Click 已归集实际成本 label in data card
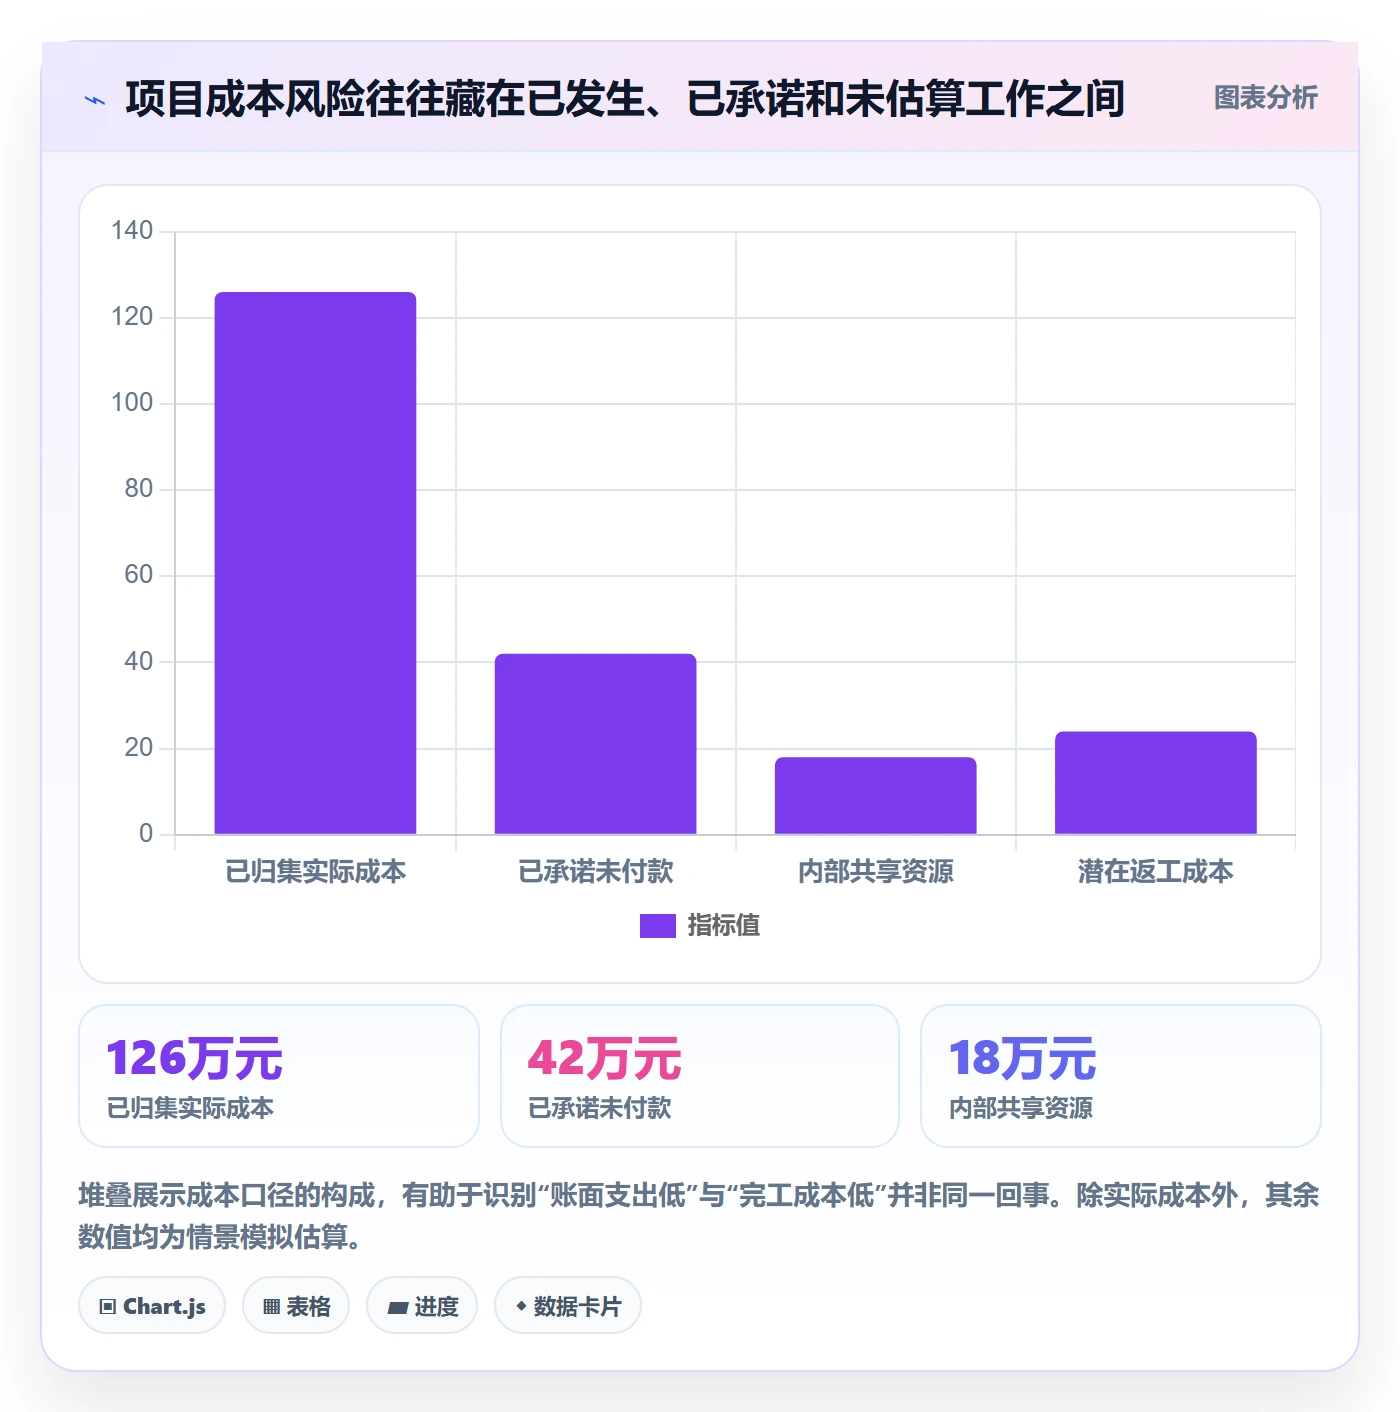This screenshot has width=1400, height=1412. (x=190, y=1108)
